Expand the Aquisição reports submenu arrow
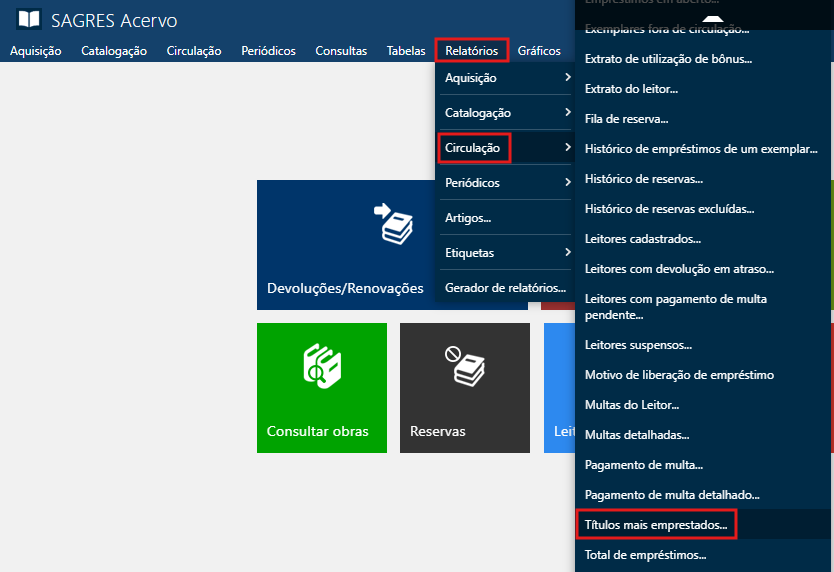This screenshot has height=572, width=834. point(567,78)
